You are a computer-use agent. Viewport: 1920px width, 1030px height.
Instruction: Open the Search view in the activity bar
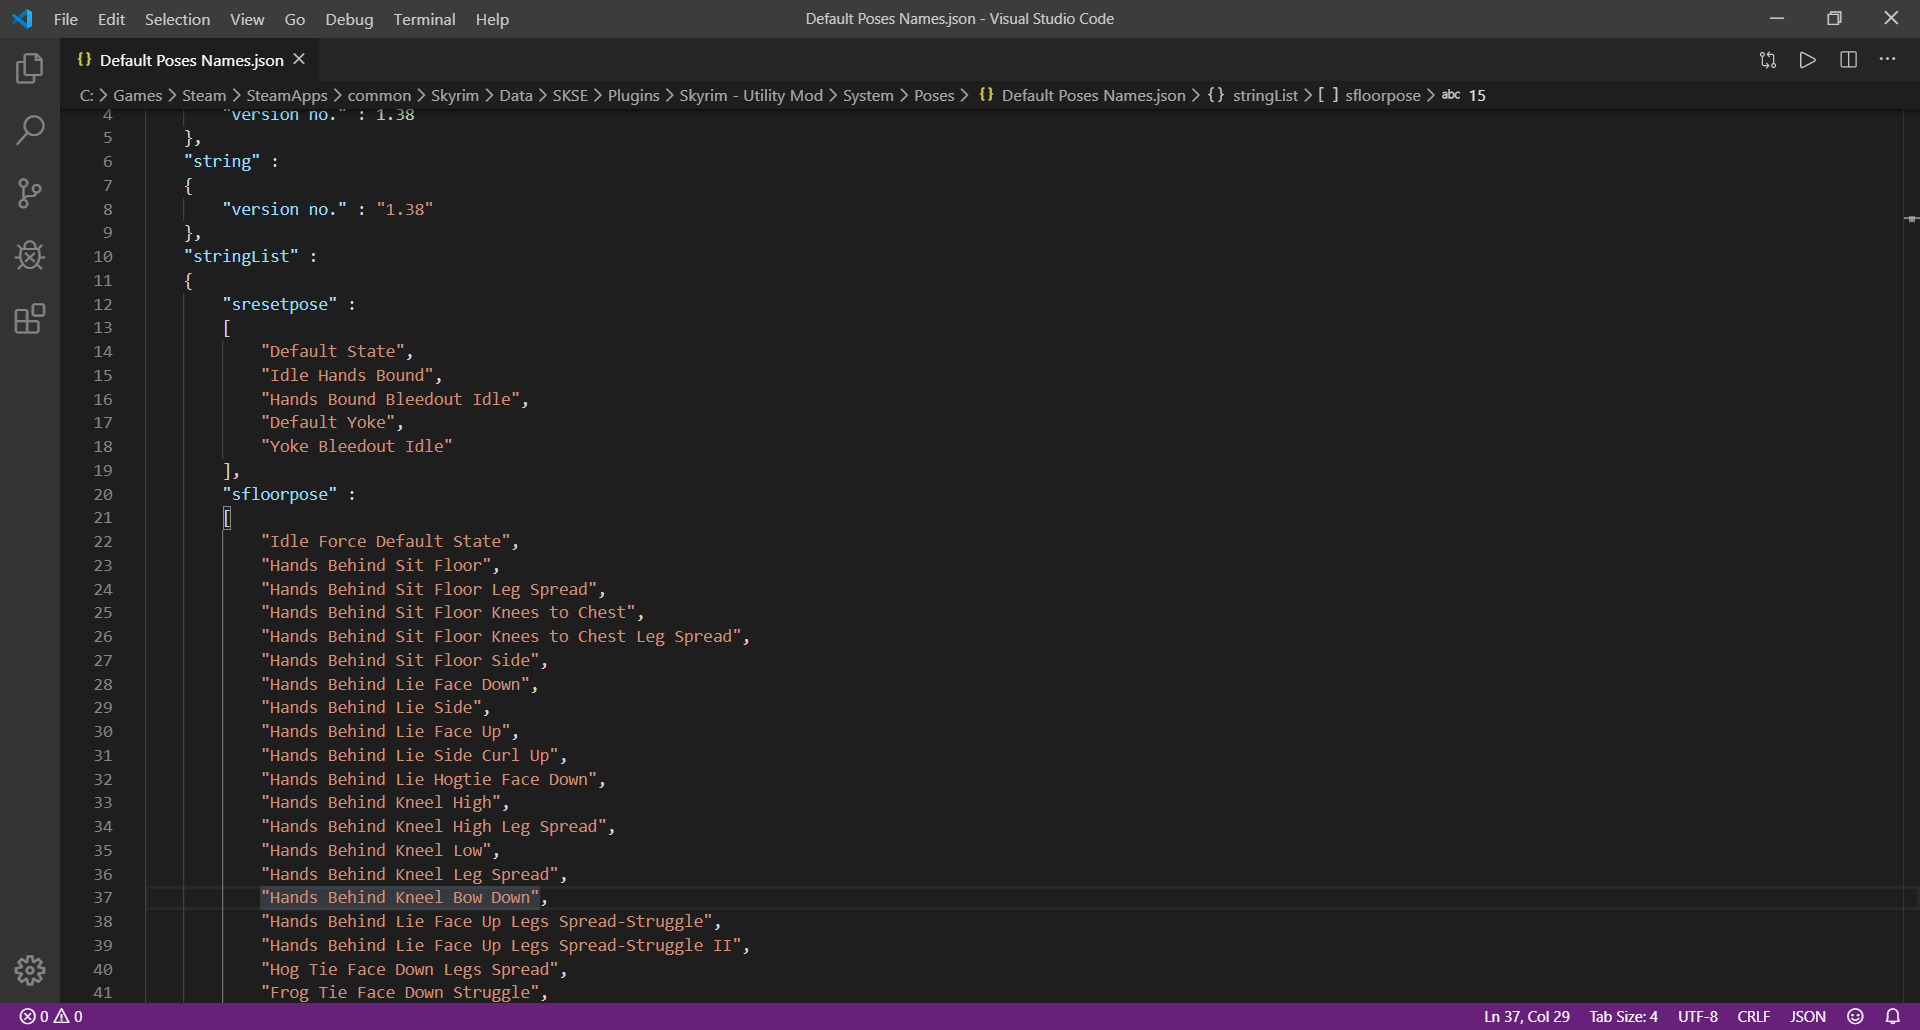(x=30, y=130)
